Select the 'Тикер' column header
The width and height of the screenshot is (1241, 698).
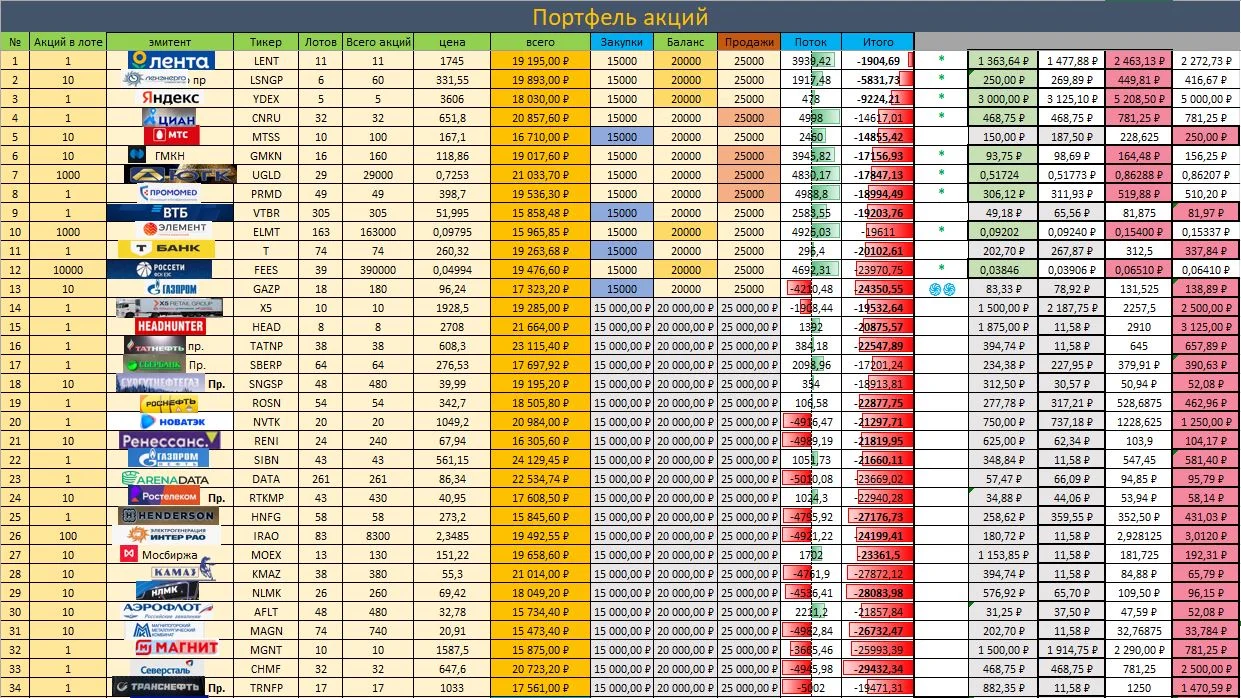point(266,42)
